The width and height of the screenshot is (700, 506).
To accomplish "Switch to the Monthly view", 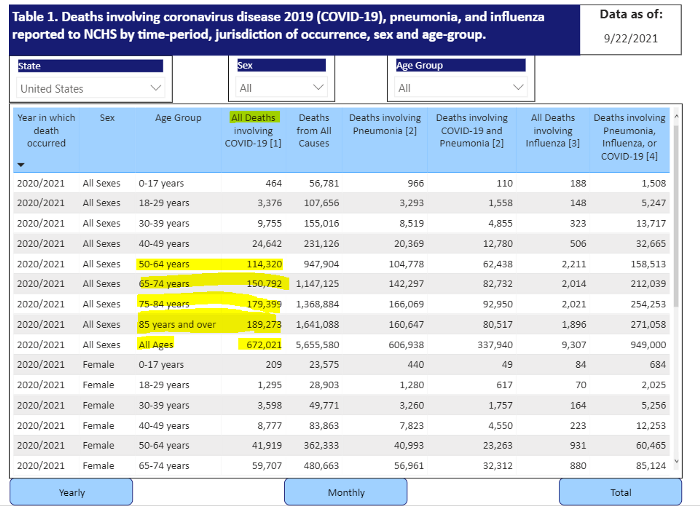I will click(346, 492).
